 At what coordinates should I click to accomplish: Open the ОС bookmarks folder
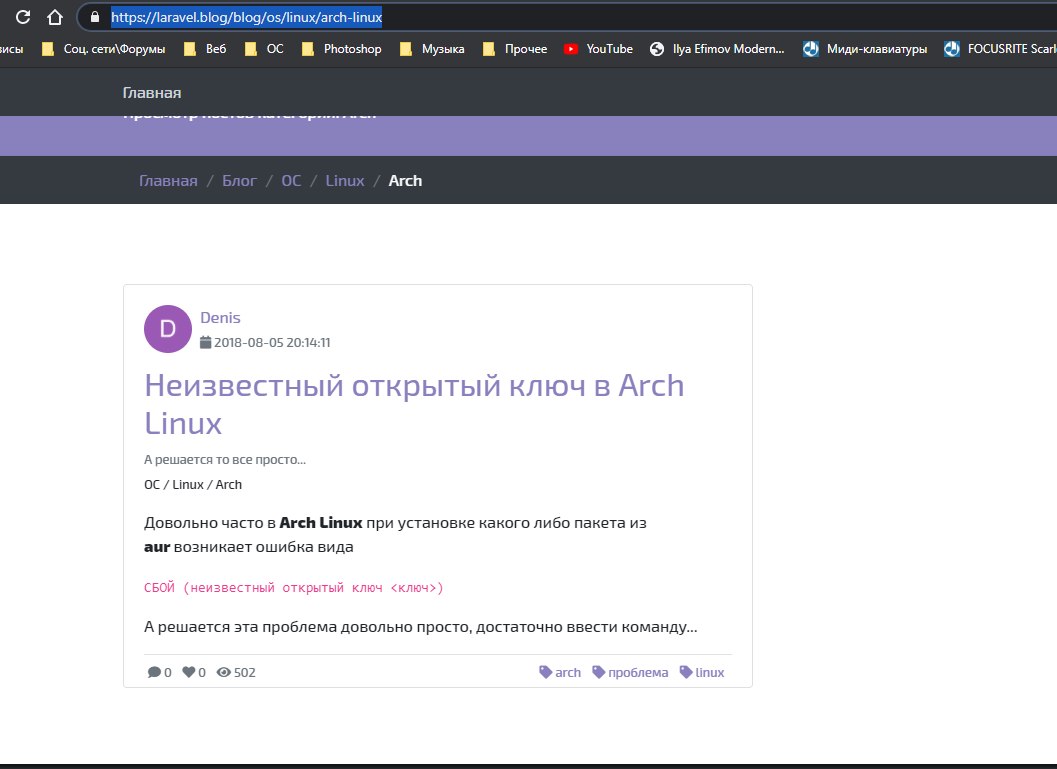tap(264, 49)
